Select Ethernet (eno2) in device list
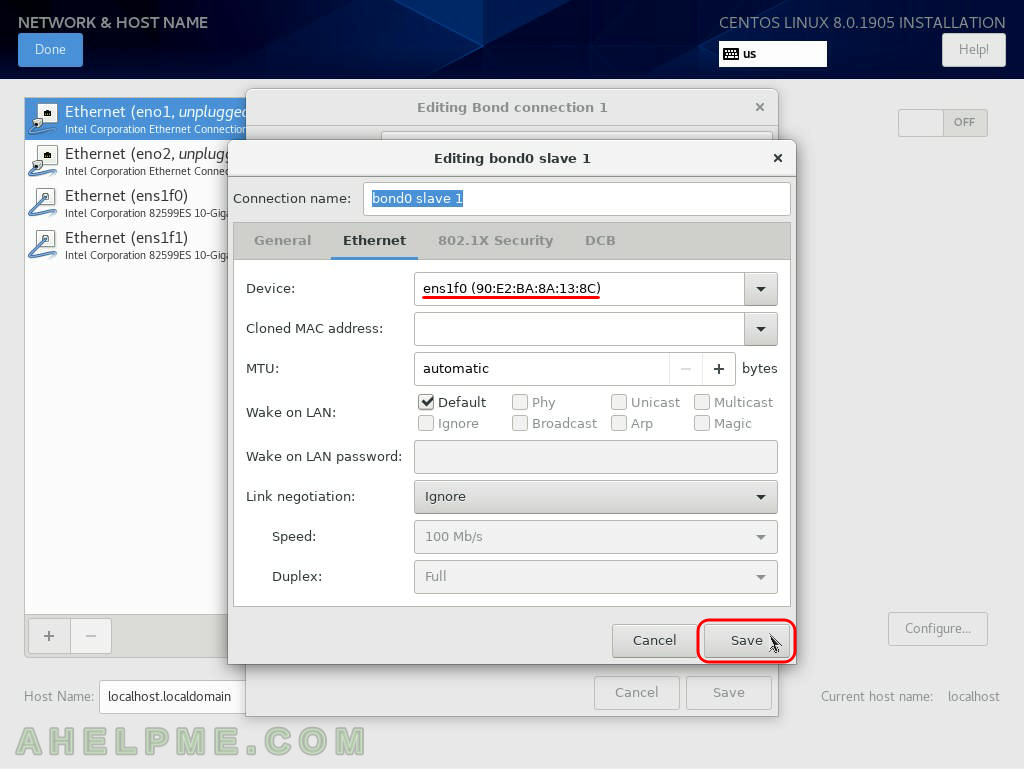The image size is (1024, 769). click(x=127, y=161)
